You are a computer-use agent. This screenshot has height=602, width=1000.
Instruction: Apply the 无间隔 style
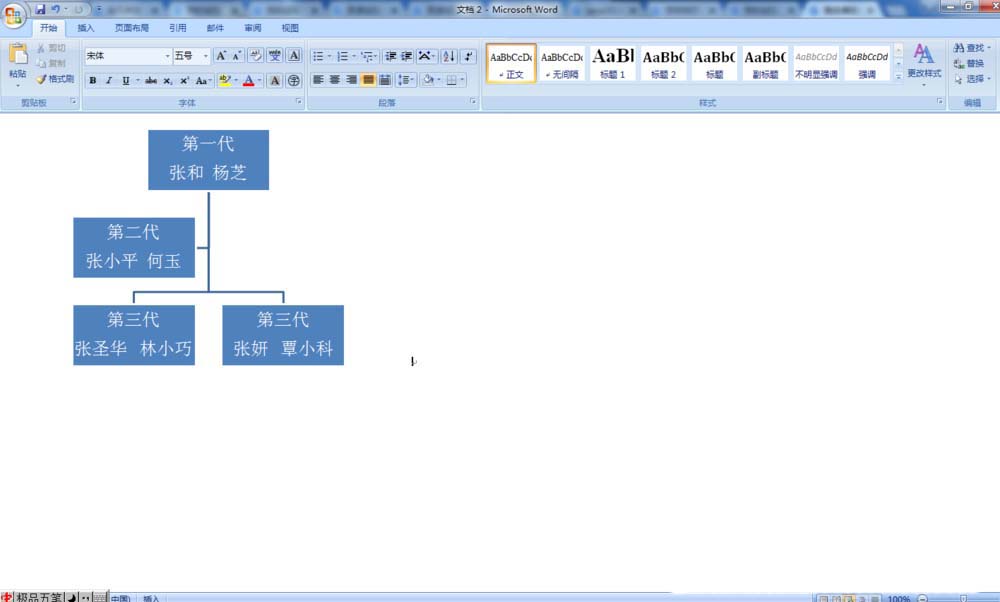[x=561, y=63]
